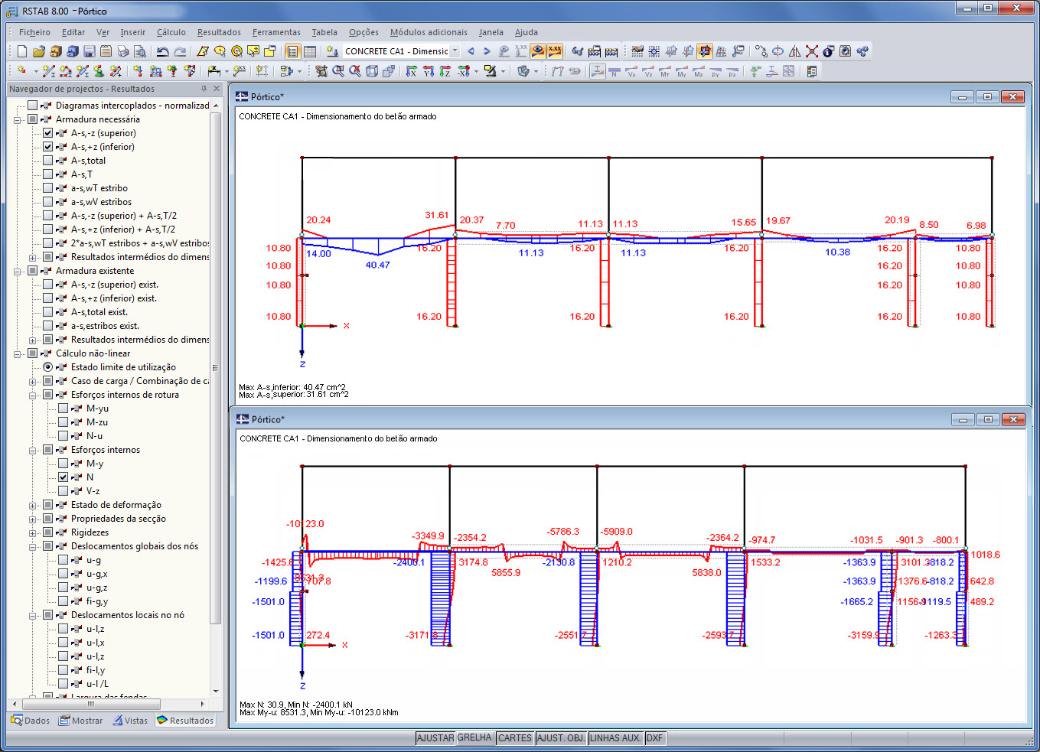The height and width of the screenshot is (752, 1040).
Task: Click the isometric view cube icon
Action: point(372,71)
